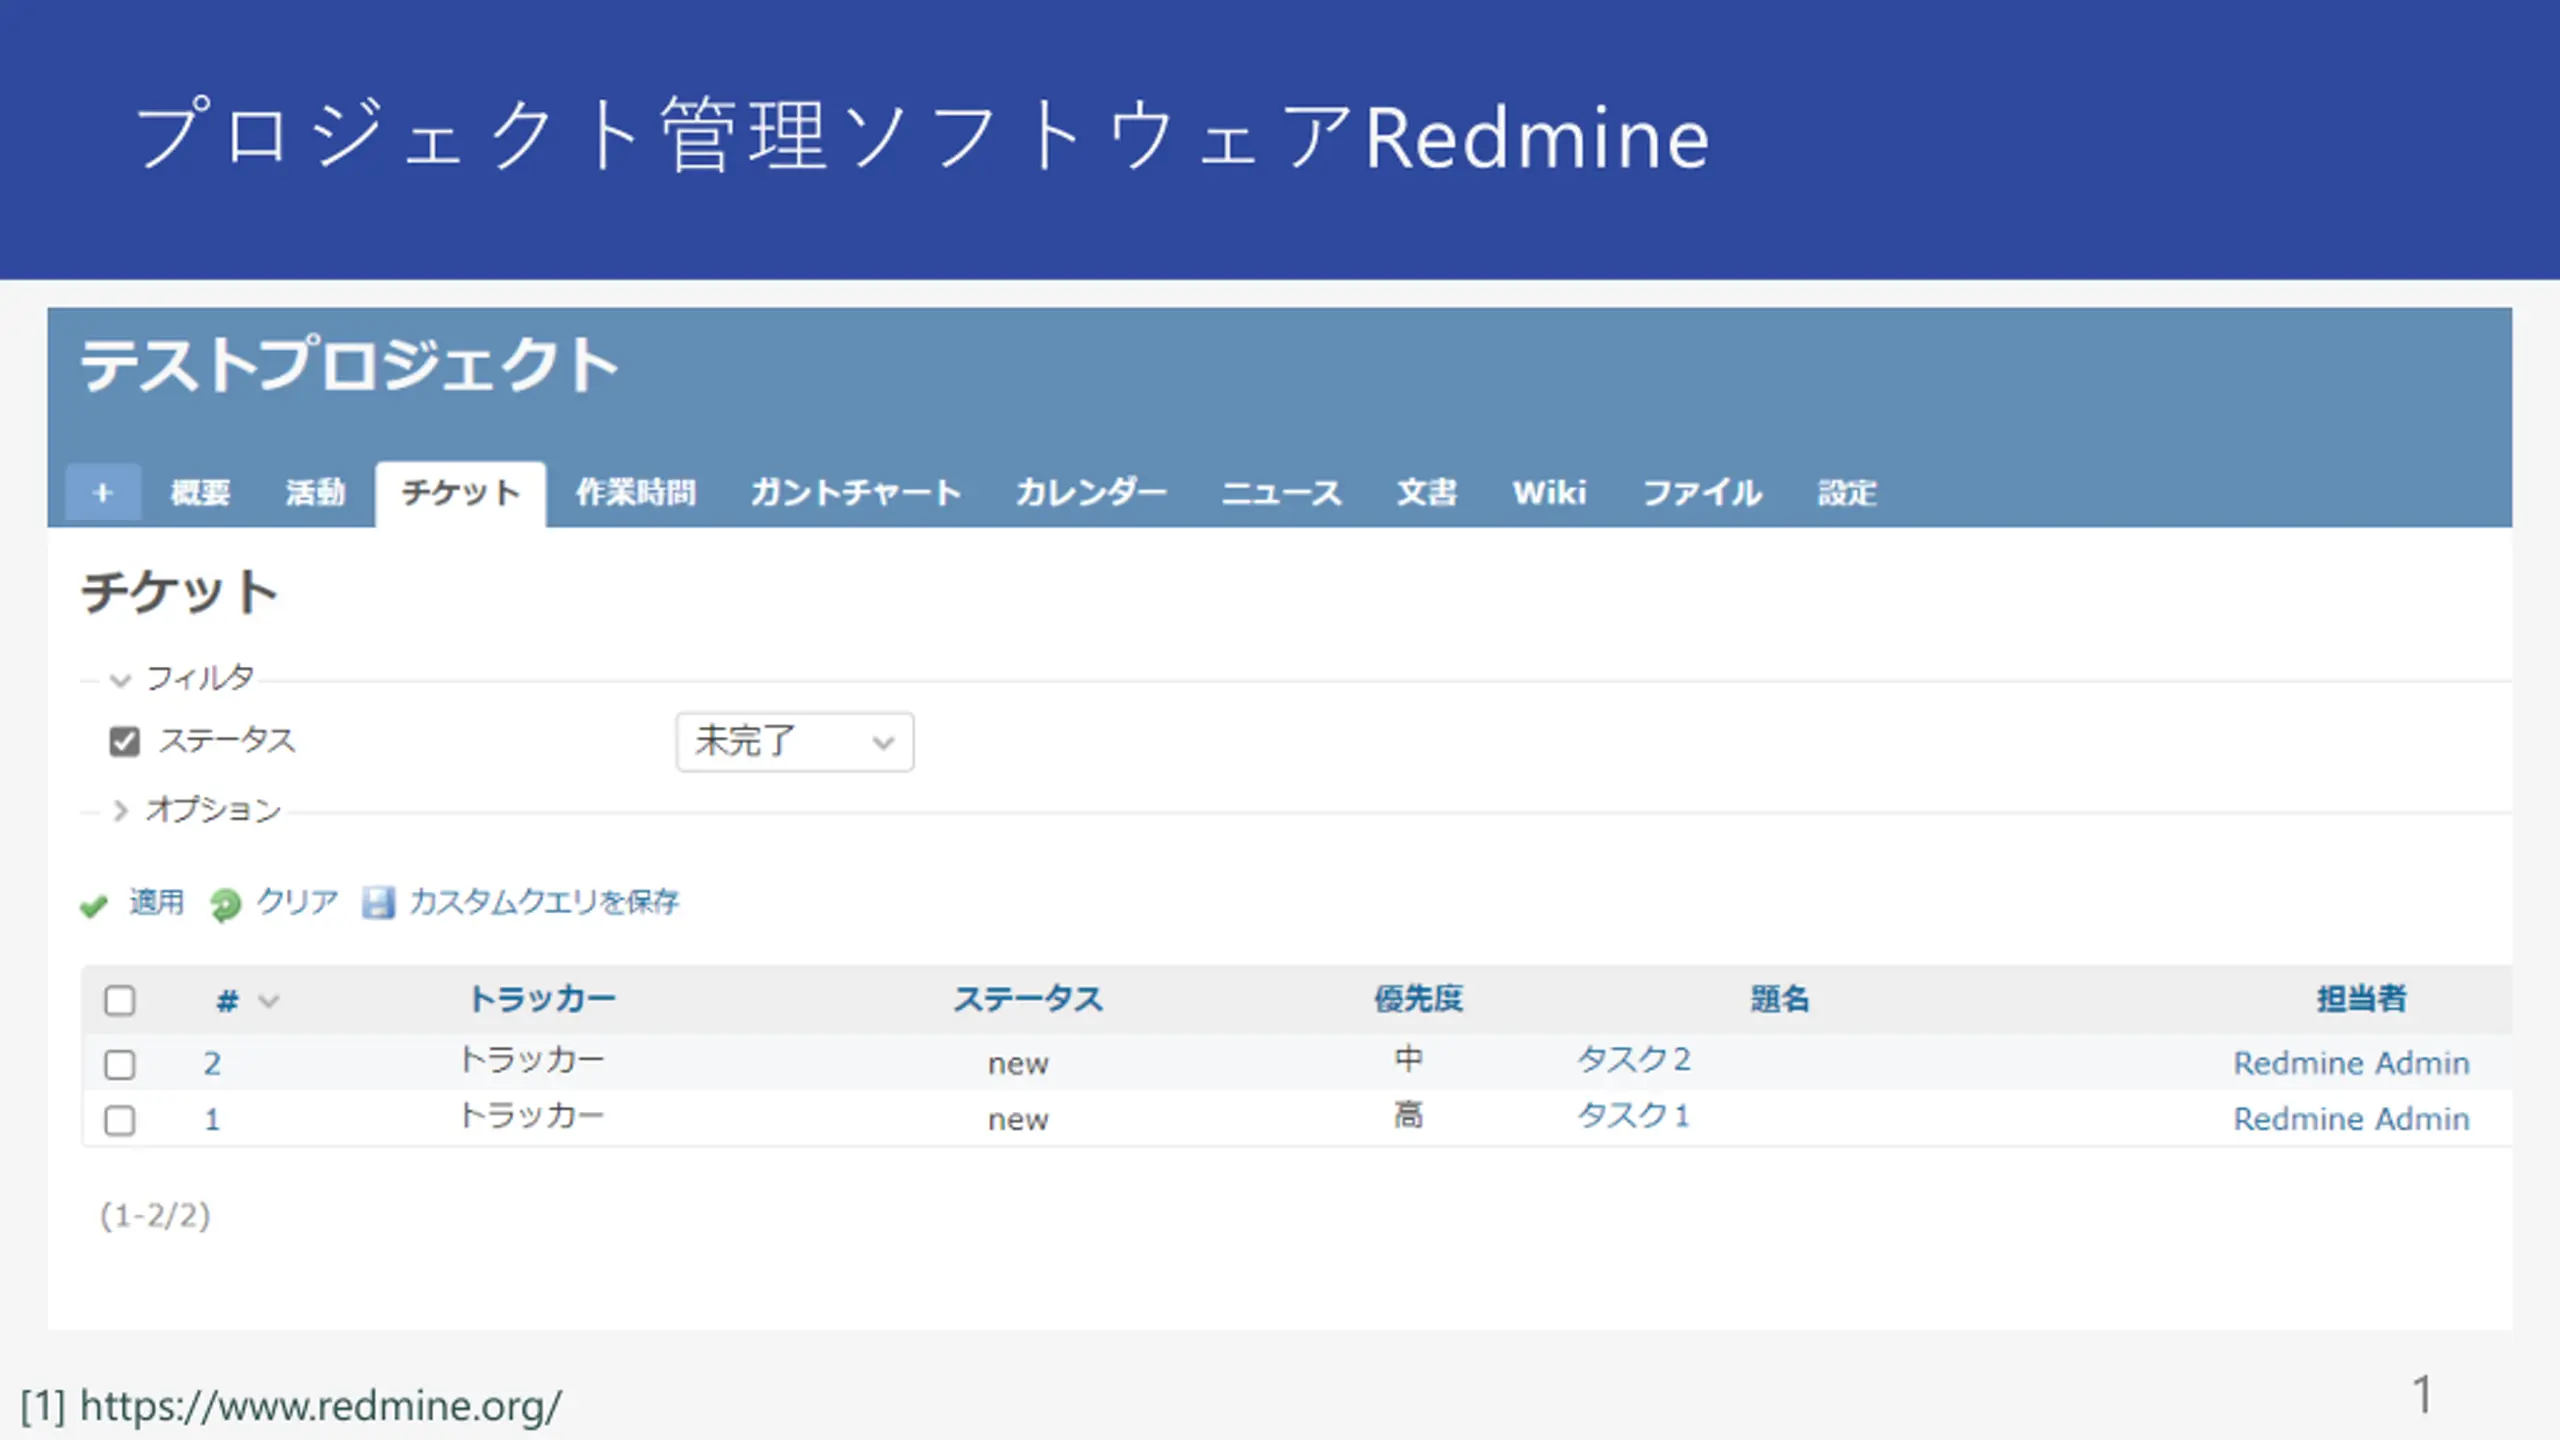Open the カレンダー tab
Screen dimensions: 2560x1440
1092,493
